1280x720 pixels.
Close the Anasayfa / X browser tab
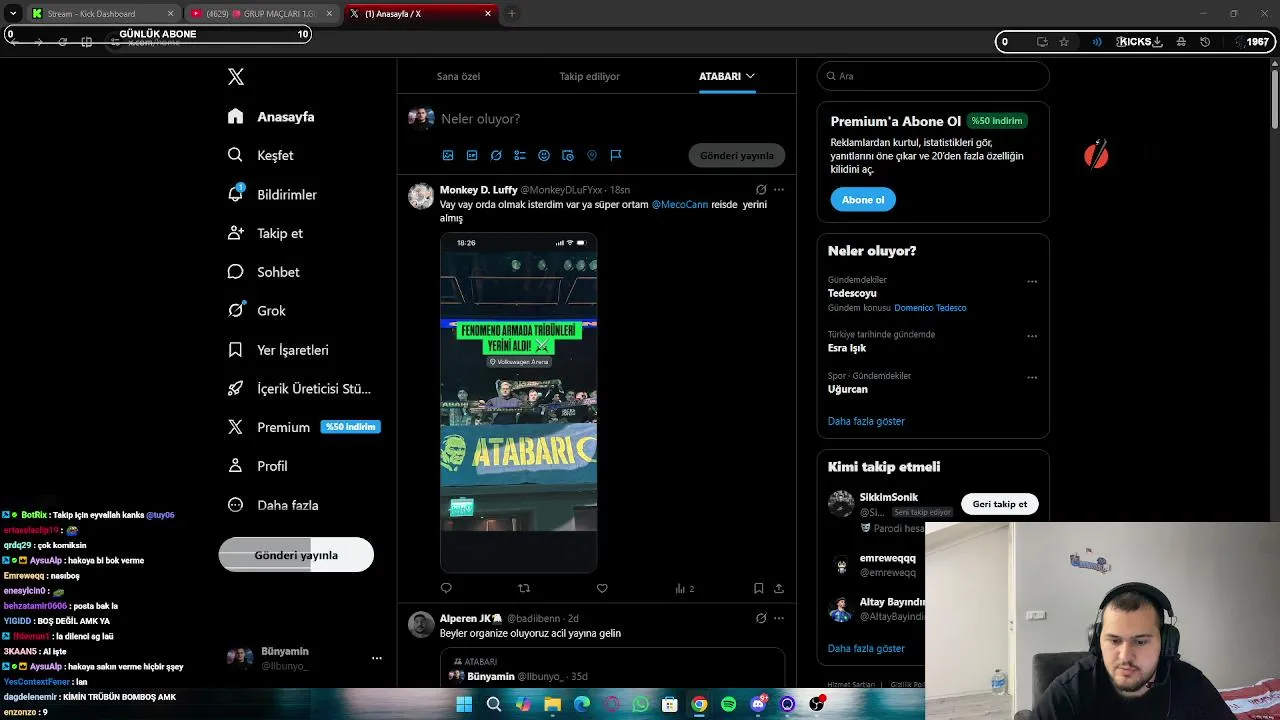click(488, 13)
